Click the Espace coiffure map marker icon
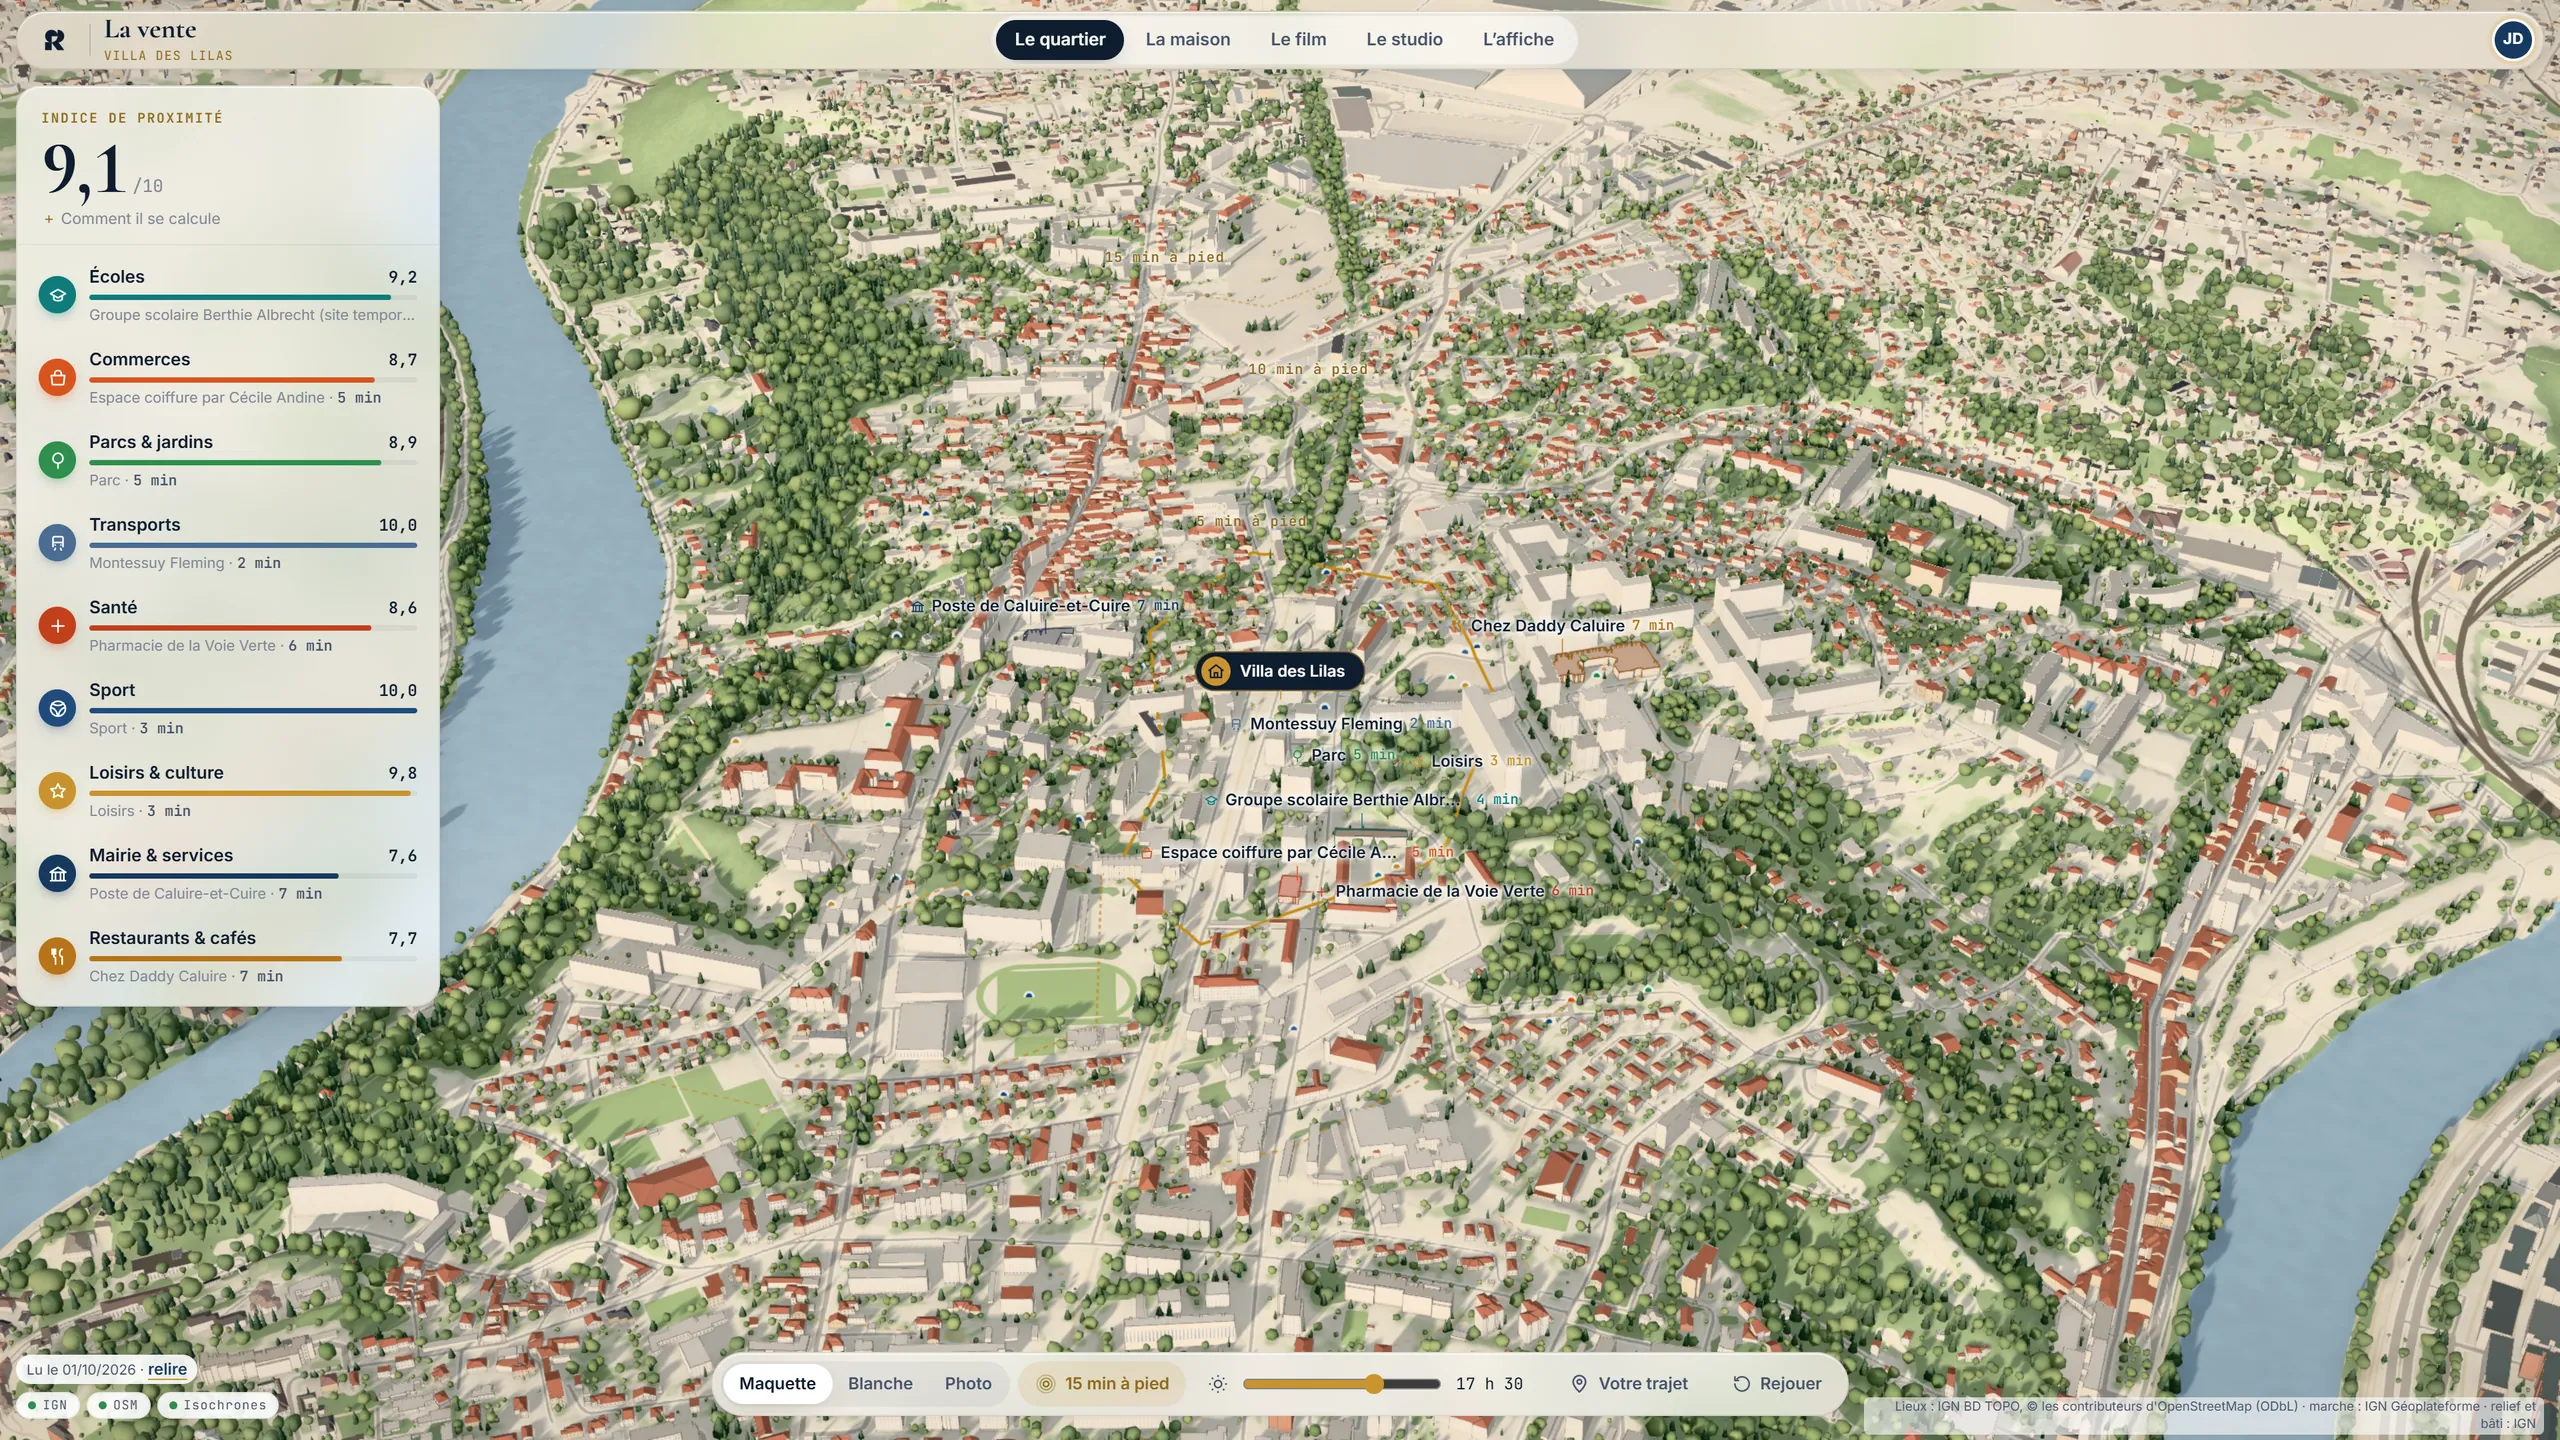 click(x=1146, y=853)
